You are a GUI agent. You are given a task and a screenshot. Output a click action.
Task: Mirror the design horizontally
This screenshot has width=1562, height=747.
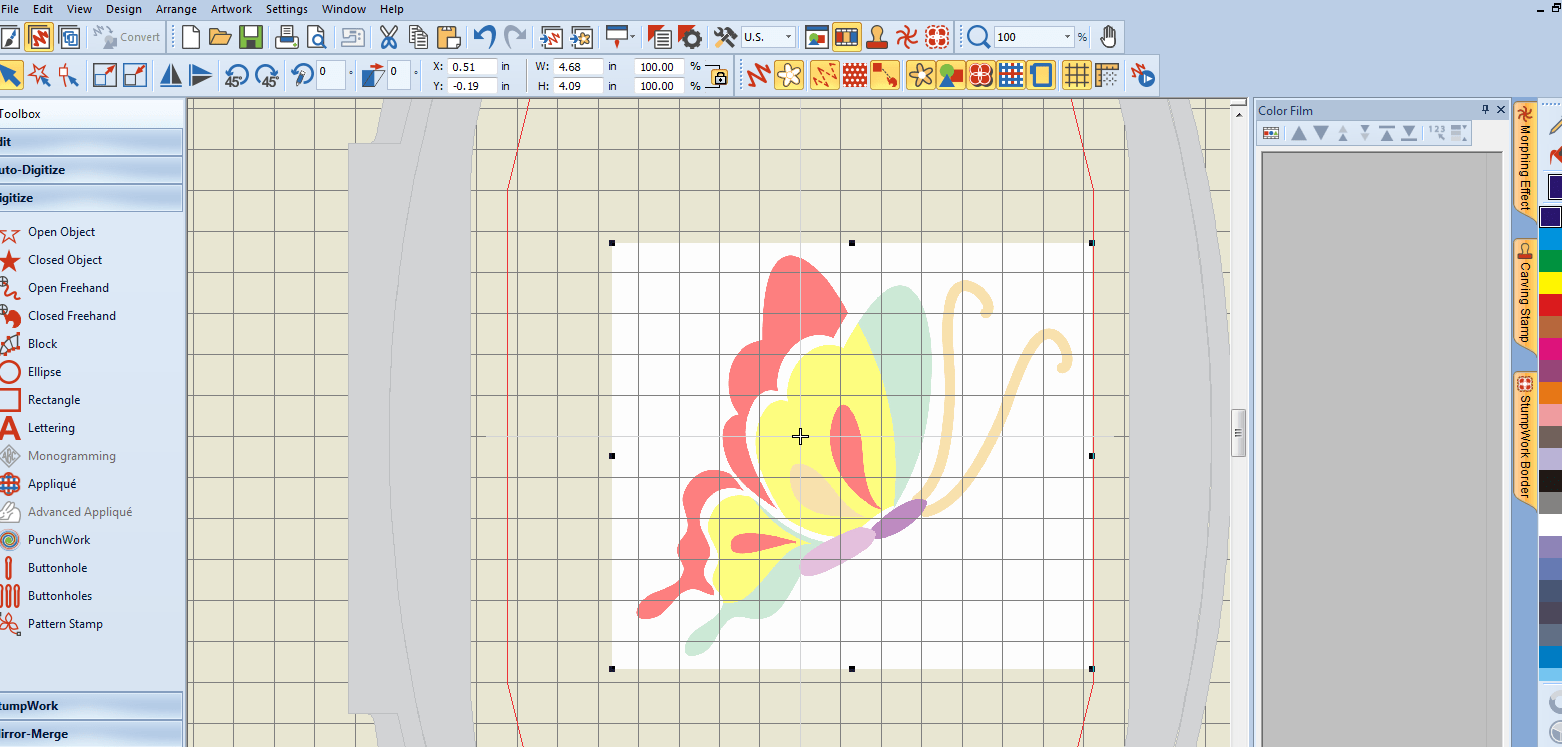tap(170, 74)
